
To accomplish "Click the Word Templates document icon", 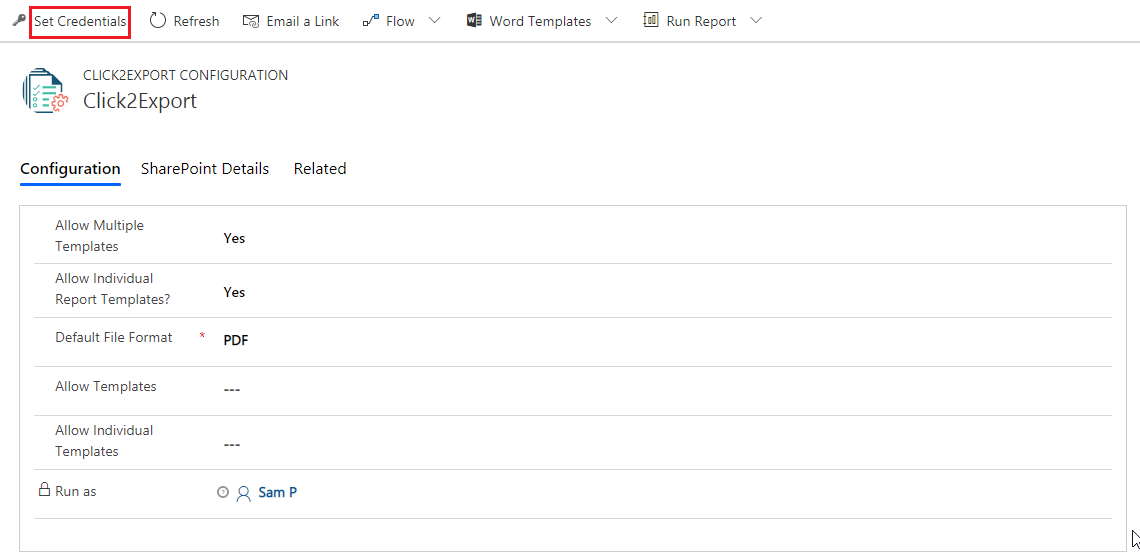I will (475, 20).
